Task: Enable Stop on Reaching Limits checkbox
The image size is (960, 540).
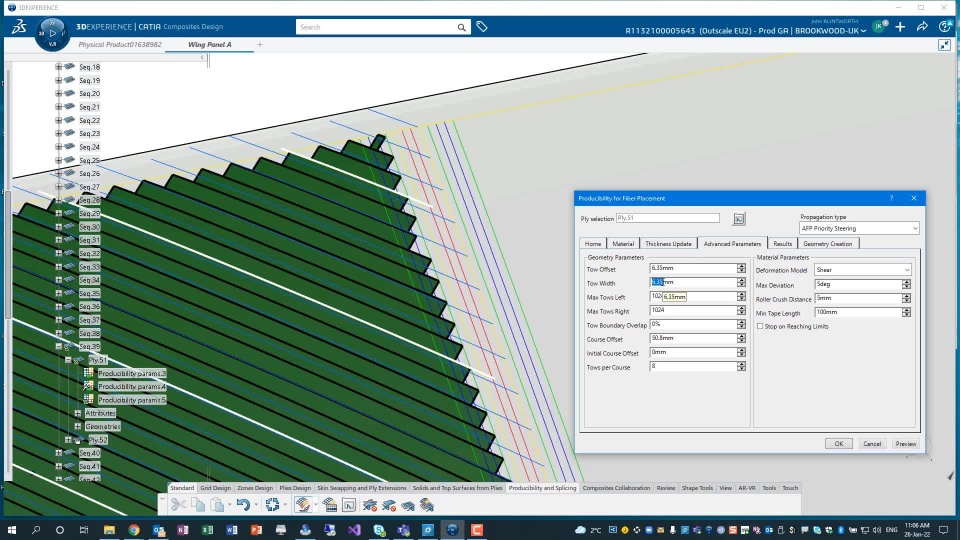Action: coord(760,326)
